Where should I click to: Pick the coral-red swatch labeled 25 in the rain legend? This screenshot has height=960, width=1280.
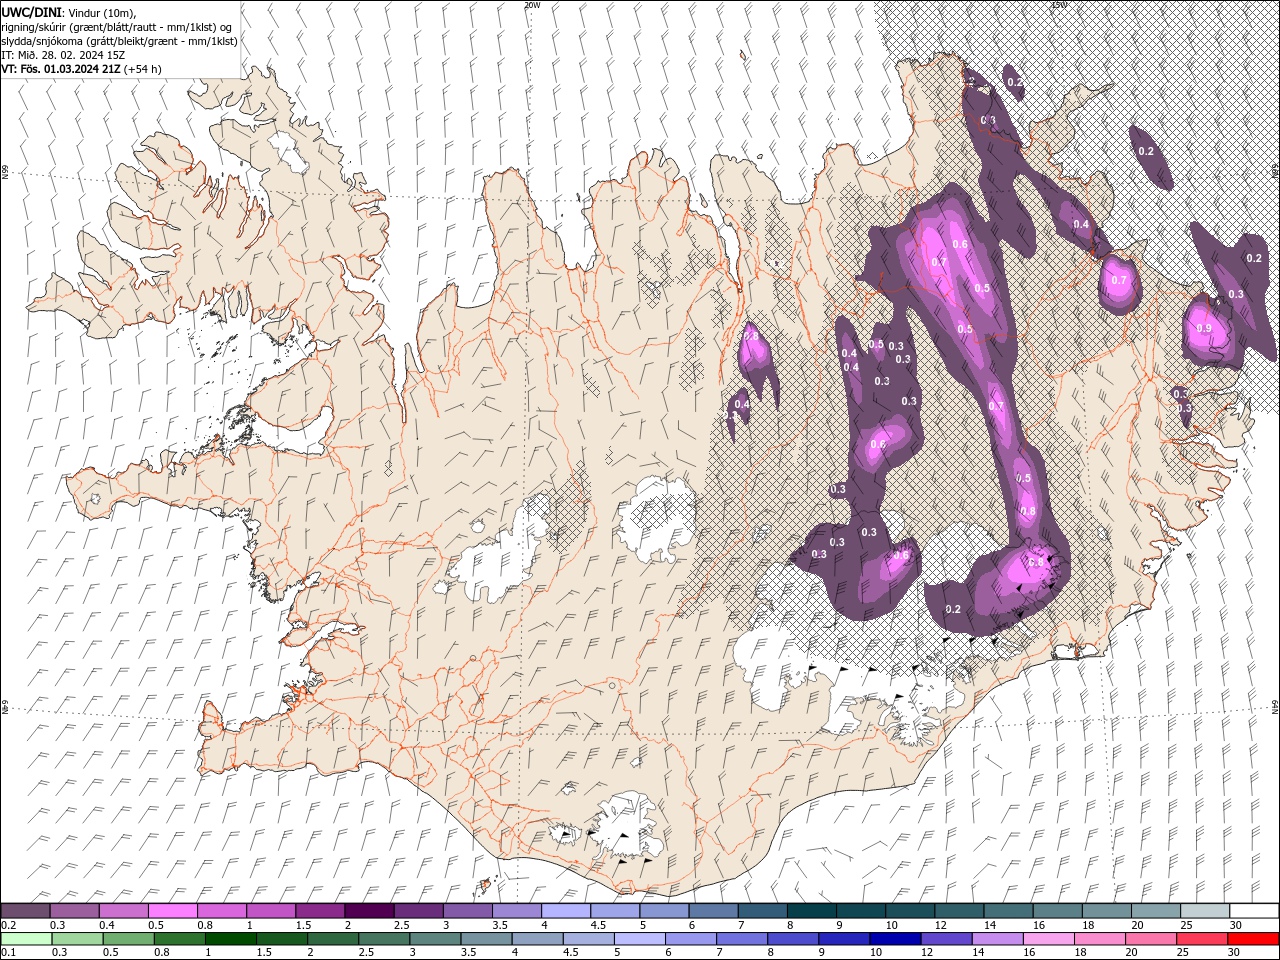tap(1202, 939)
